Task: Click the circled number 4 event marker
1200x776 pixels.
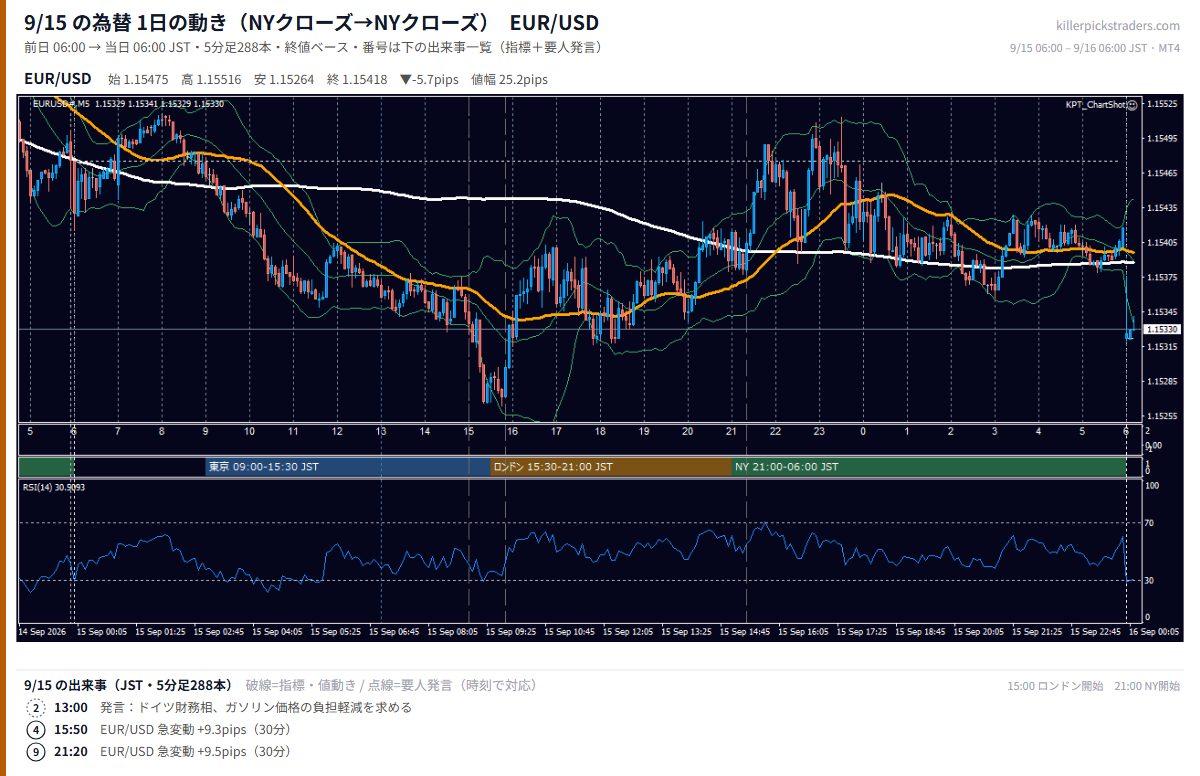Action: pyautogui.click(x=36, y=729)
